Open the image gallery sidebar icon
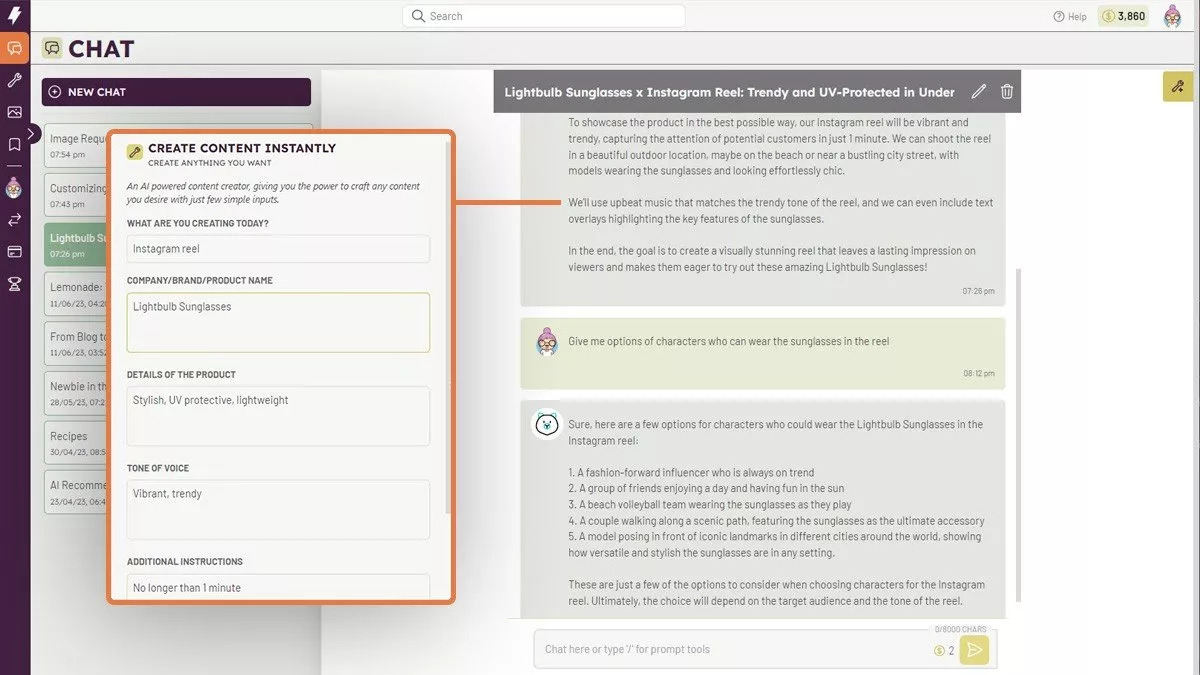The height and width of the screenshot is (675, 1200). click(15, 112)
